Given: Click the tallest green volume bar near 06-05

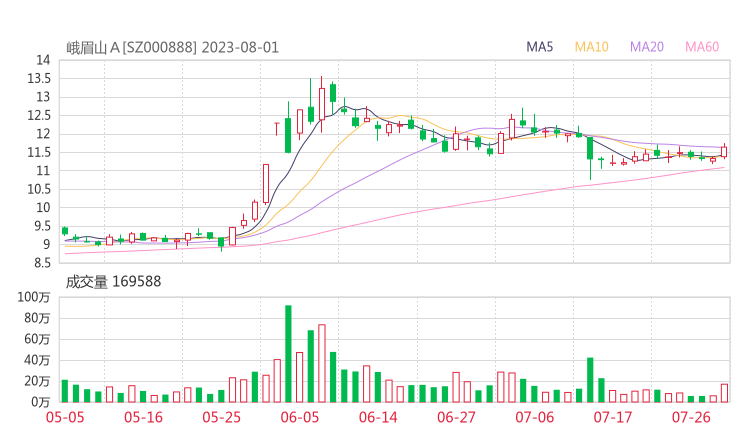Looking at the screenshot, I should [288, 354].
